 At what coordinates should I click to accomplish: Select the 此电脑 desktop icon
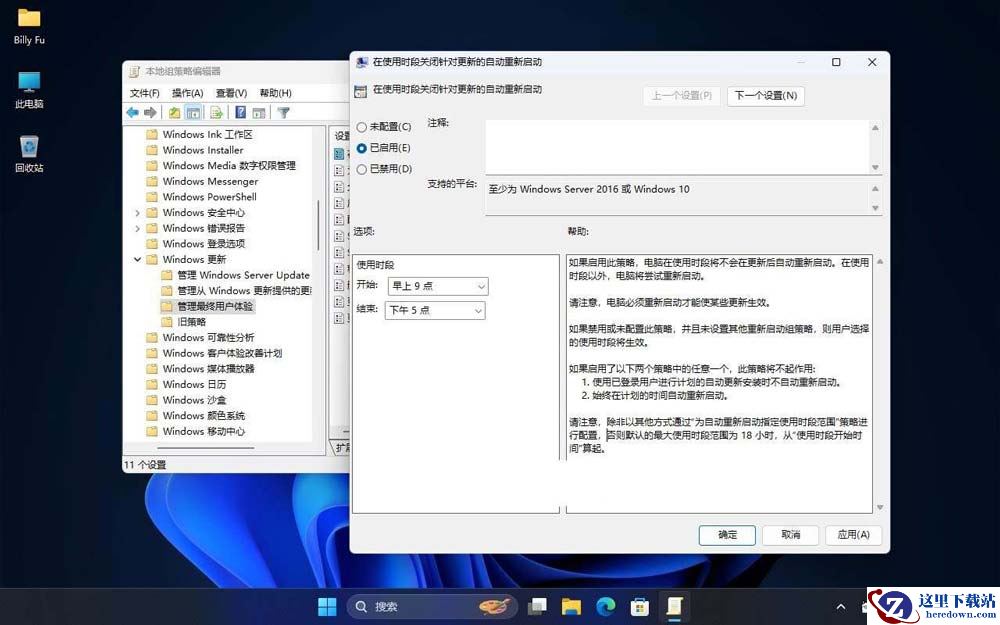(x=29, y=90)
